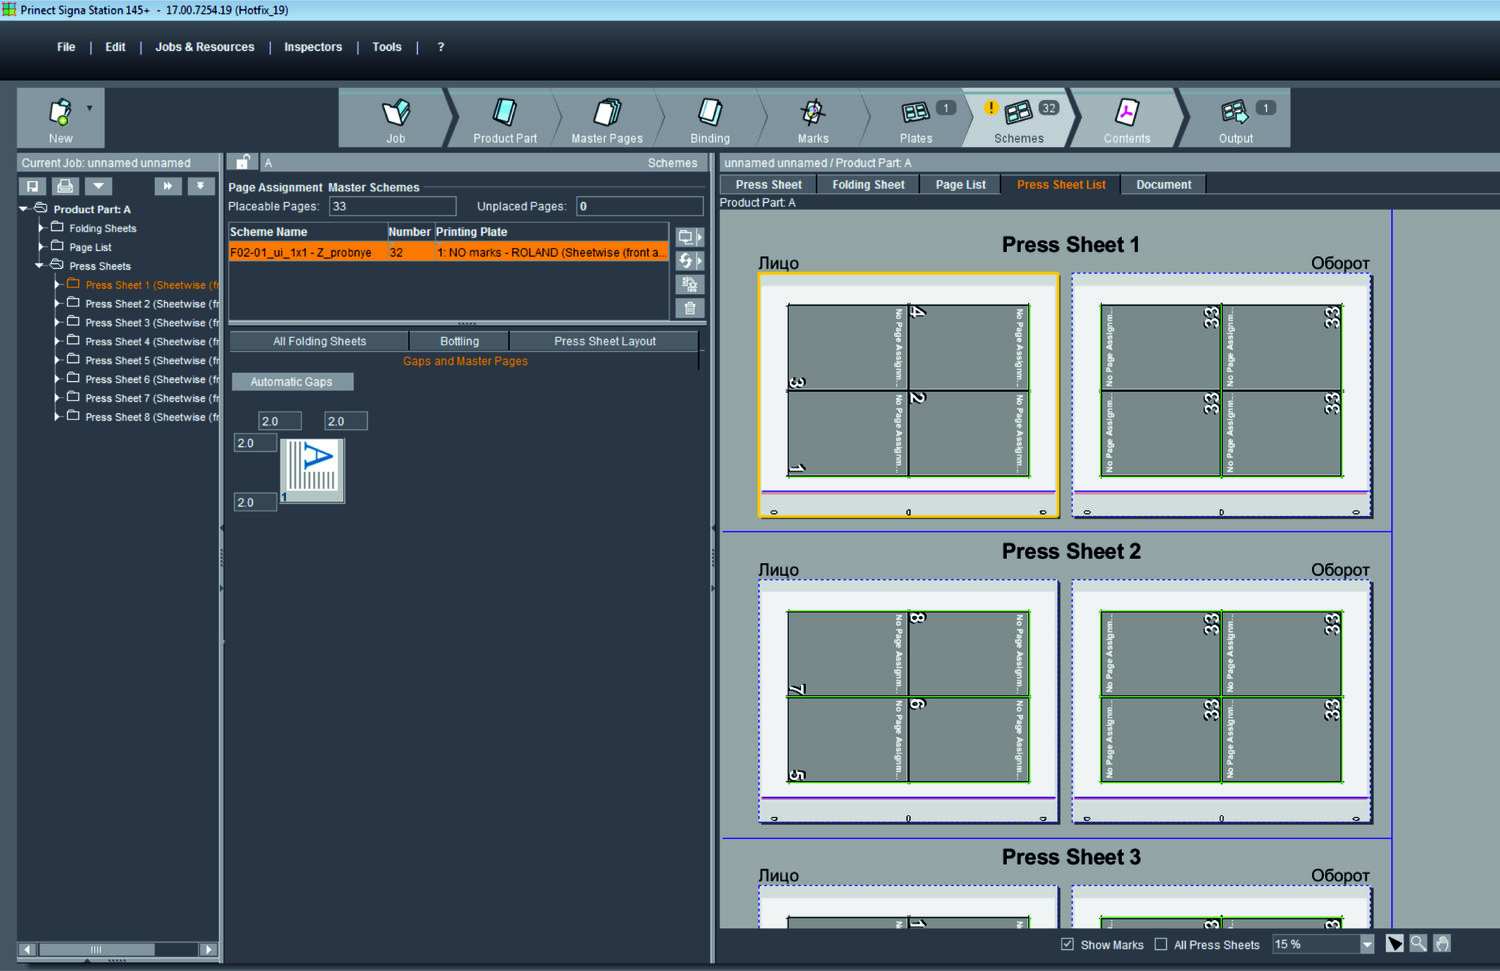Click the Automatic Gaps button
This screenshot has height=971, width=1500.
(x=292, y=382)
